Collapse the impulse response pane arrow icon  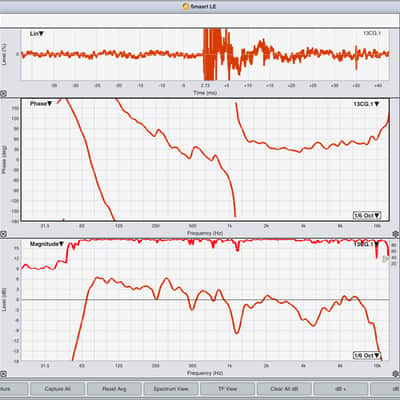[3, 94]
